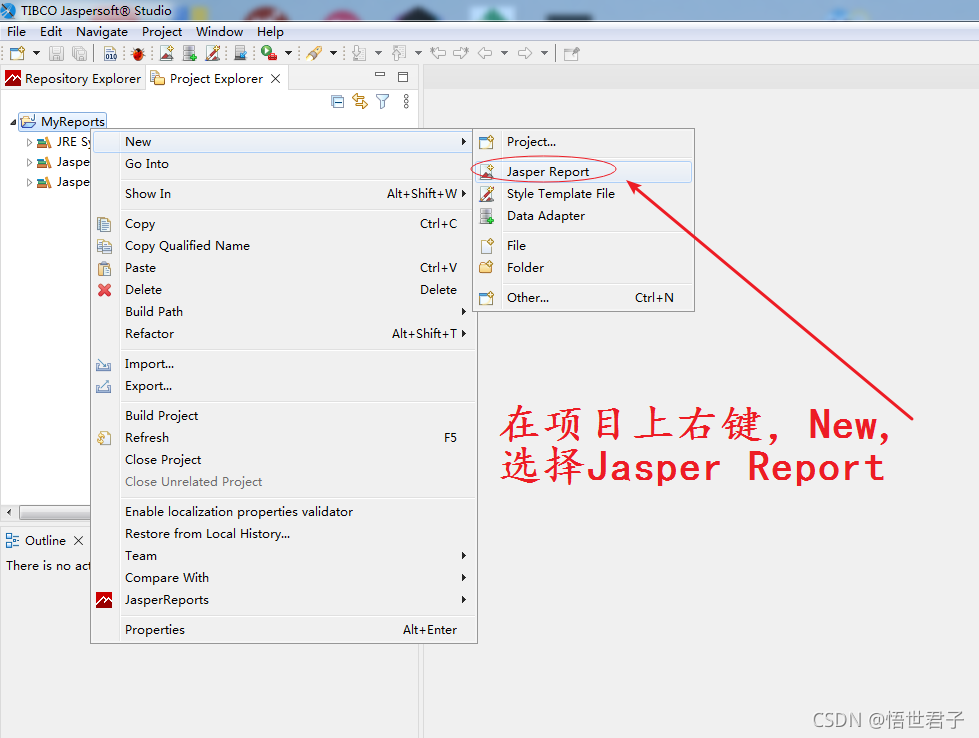Open the Help menu
The width and height of the screenshot is (979, 738).
point(270,32)
